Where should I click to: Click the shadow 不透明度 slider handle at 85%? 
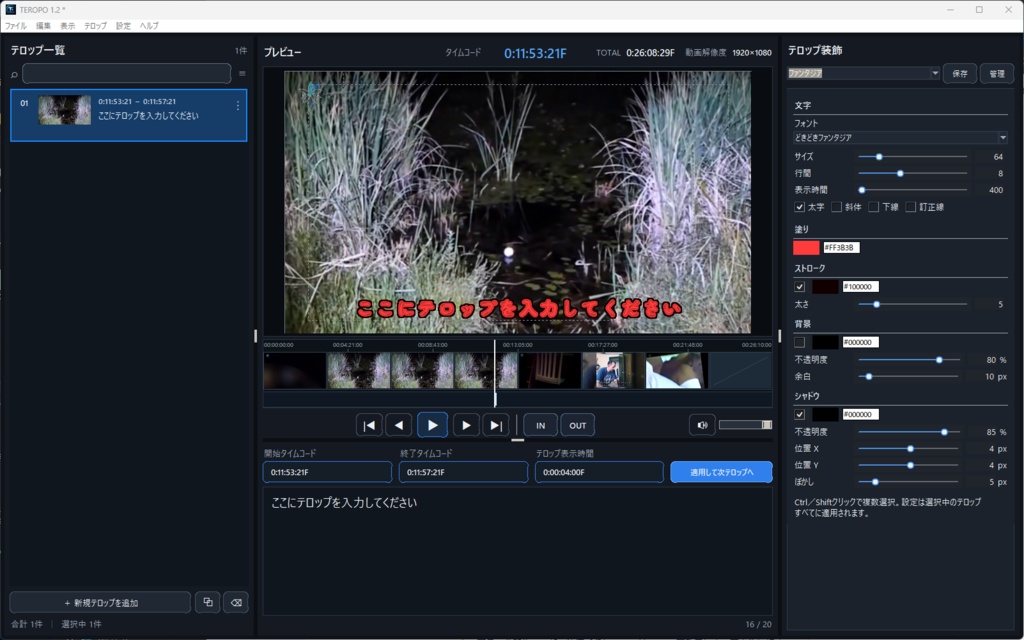tap(944, 432)
